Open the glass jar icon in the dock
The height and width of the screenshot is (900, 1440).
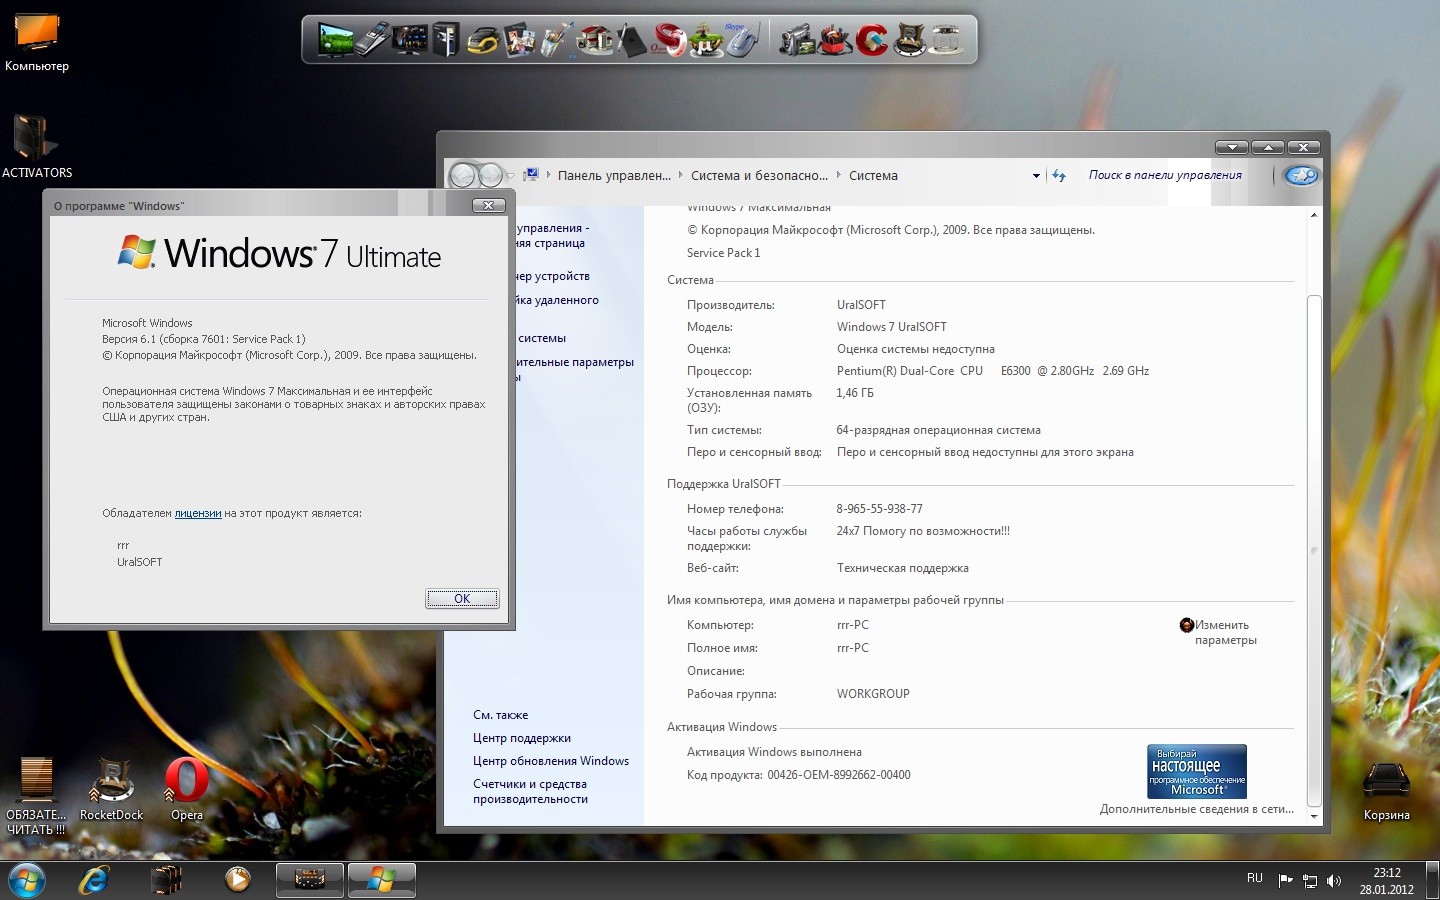coord(945,39)
